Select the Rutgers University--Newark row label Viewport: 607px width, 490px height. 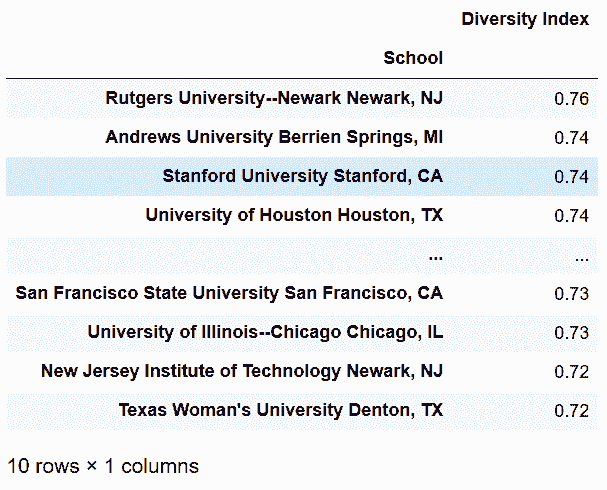pyautogui.click(x=274, y=98)
